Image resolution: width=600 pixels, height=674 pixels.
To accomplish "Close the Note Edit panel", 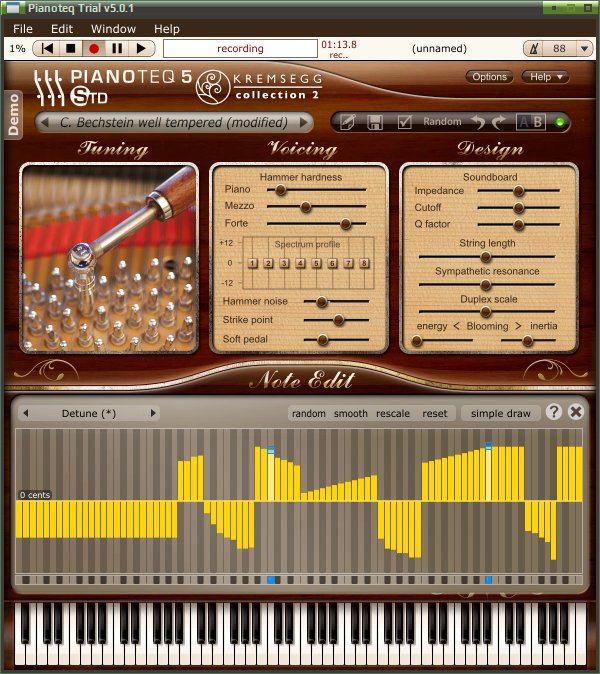I will 576,412.
